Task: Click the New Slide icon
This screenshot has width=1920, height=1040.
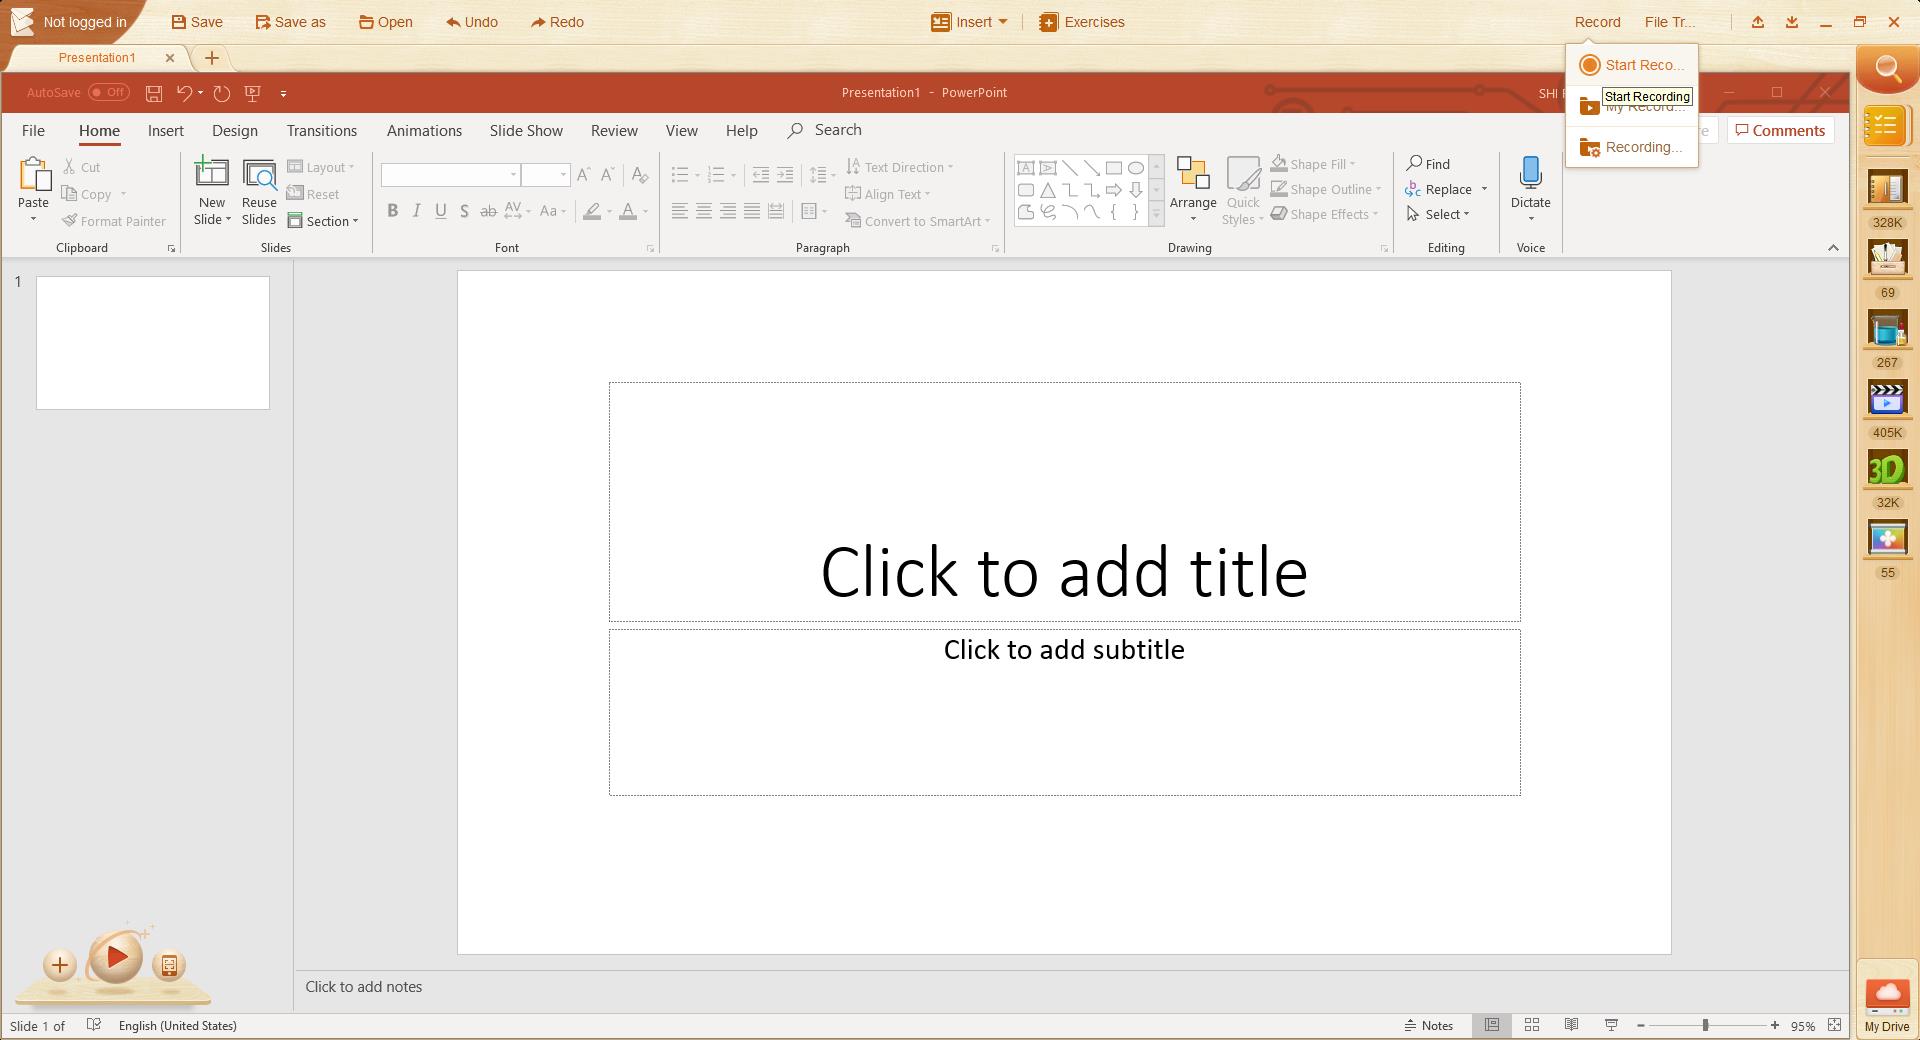Action: click(211, 172)
